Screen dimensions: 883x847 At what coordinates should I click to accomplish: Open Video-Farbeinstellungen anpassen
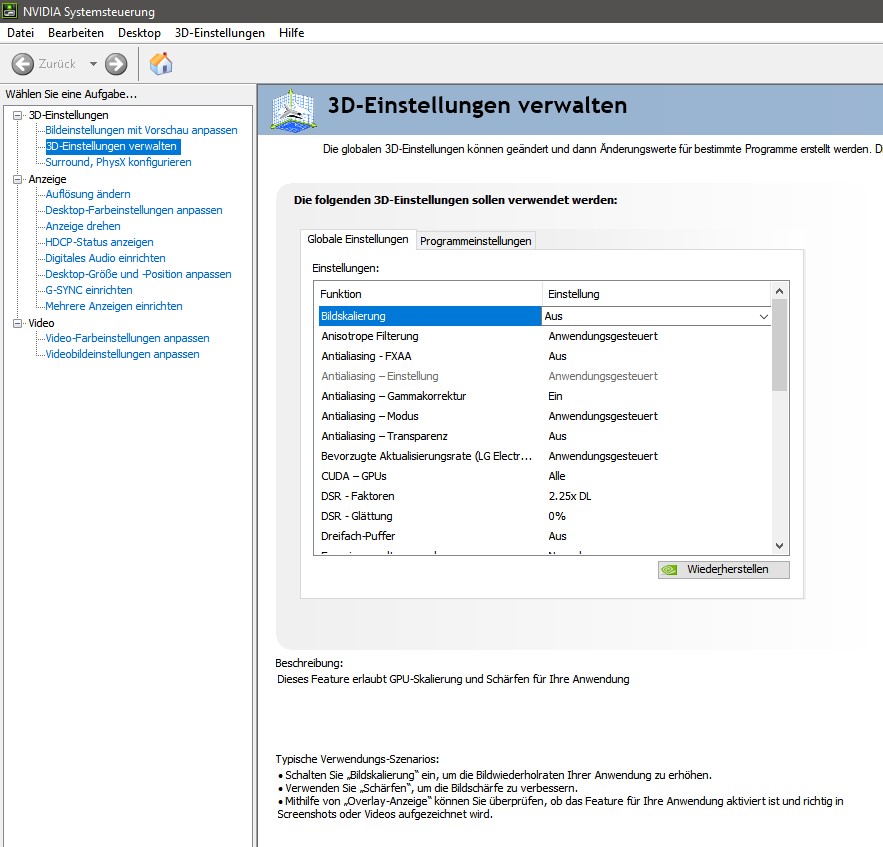127,338
